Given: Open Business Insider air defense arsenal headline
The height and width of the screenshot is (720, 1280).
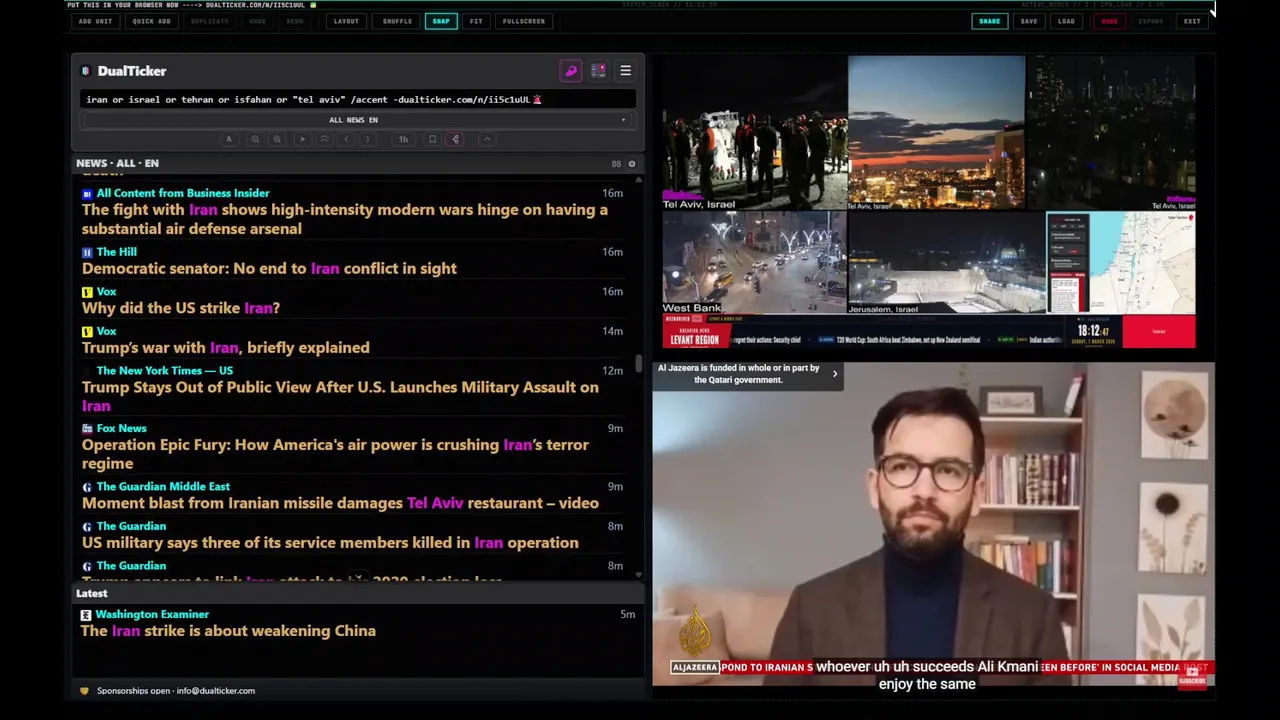Looking at the screenshot, I should (345, 219).
